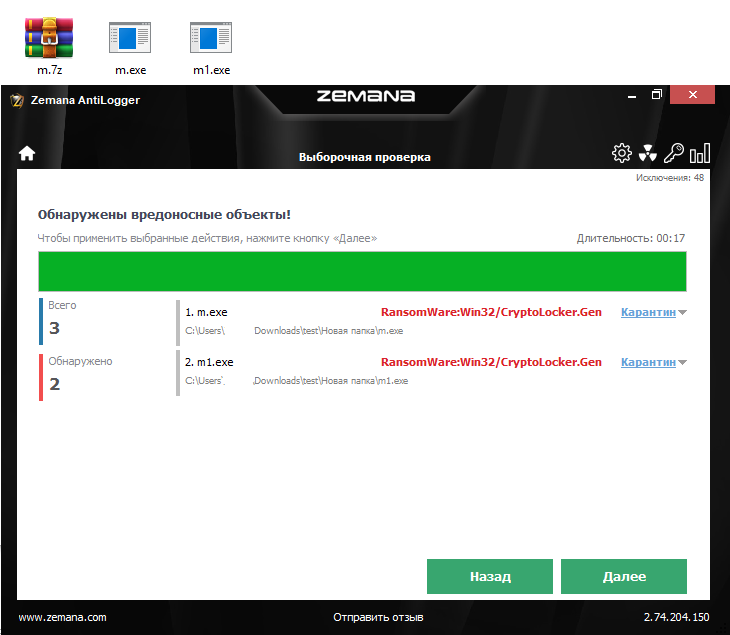Click Отправить отзыв feedback link
The height and width of the screenshot is (635, 730).
click(378, 617)
